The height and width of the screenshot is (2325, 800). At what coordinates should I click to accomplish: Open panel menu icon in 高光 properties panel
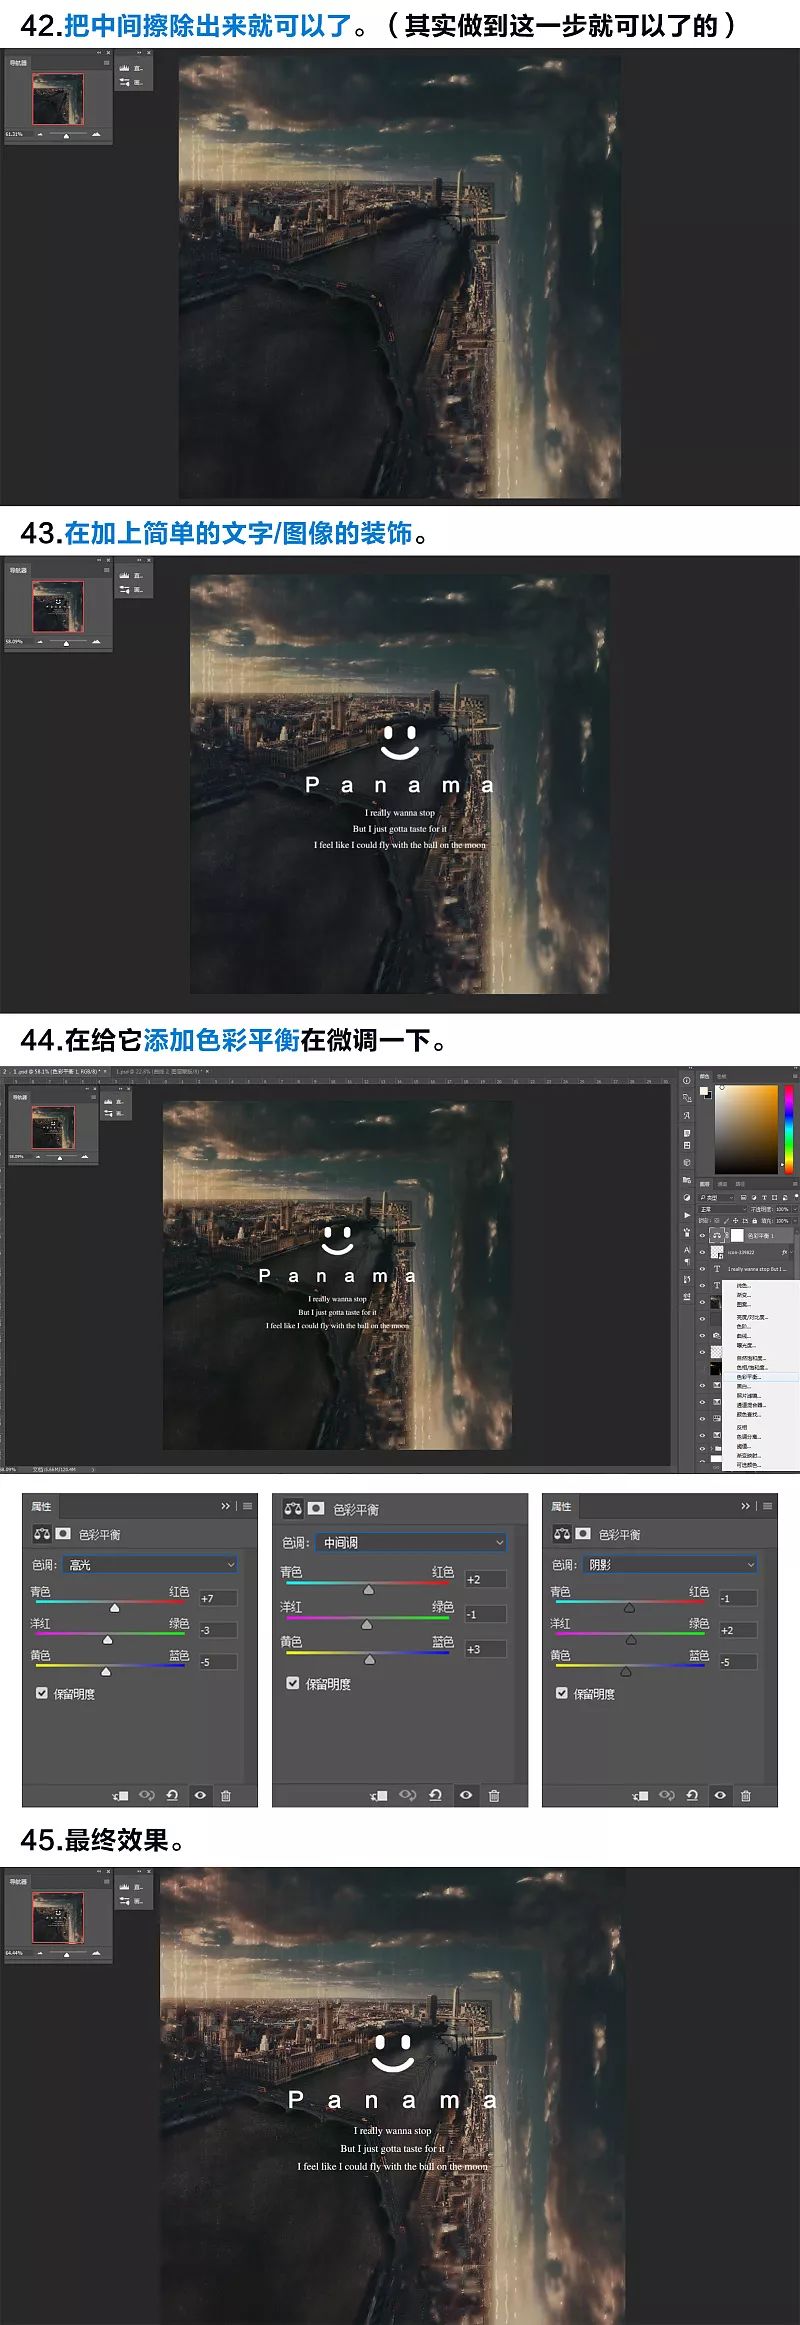pos(247,1506)
